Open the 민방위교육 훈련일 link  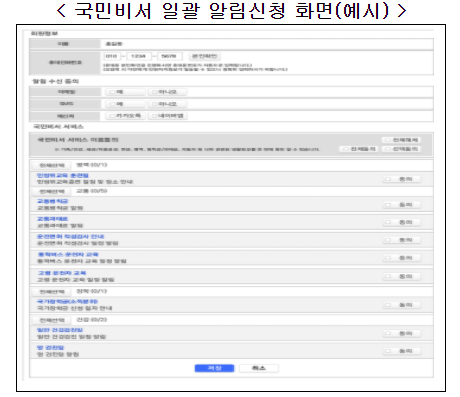click(63, 175)
